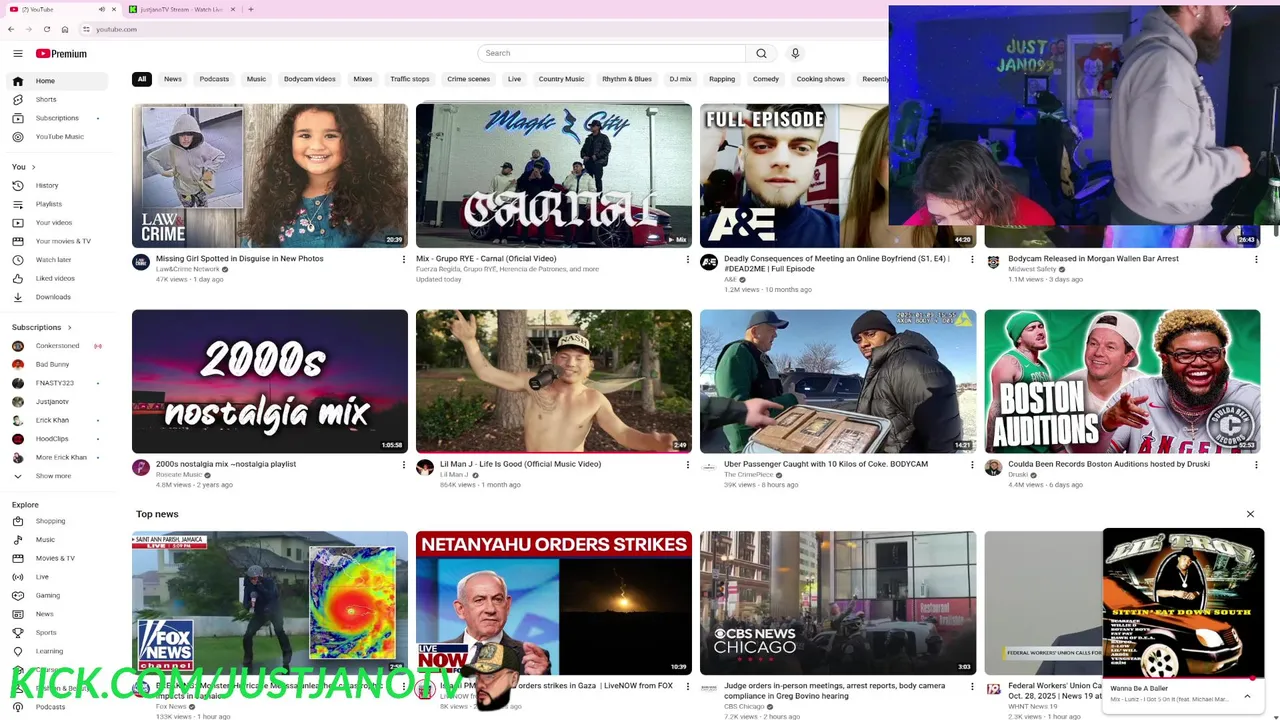Switch to the justjanoTV Stream browser tab
Image resolution: width=1280 pixels, height=720 pixels.
click(181, 9)
